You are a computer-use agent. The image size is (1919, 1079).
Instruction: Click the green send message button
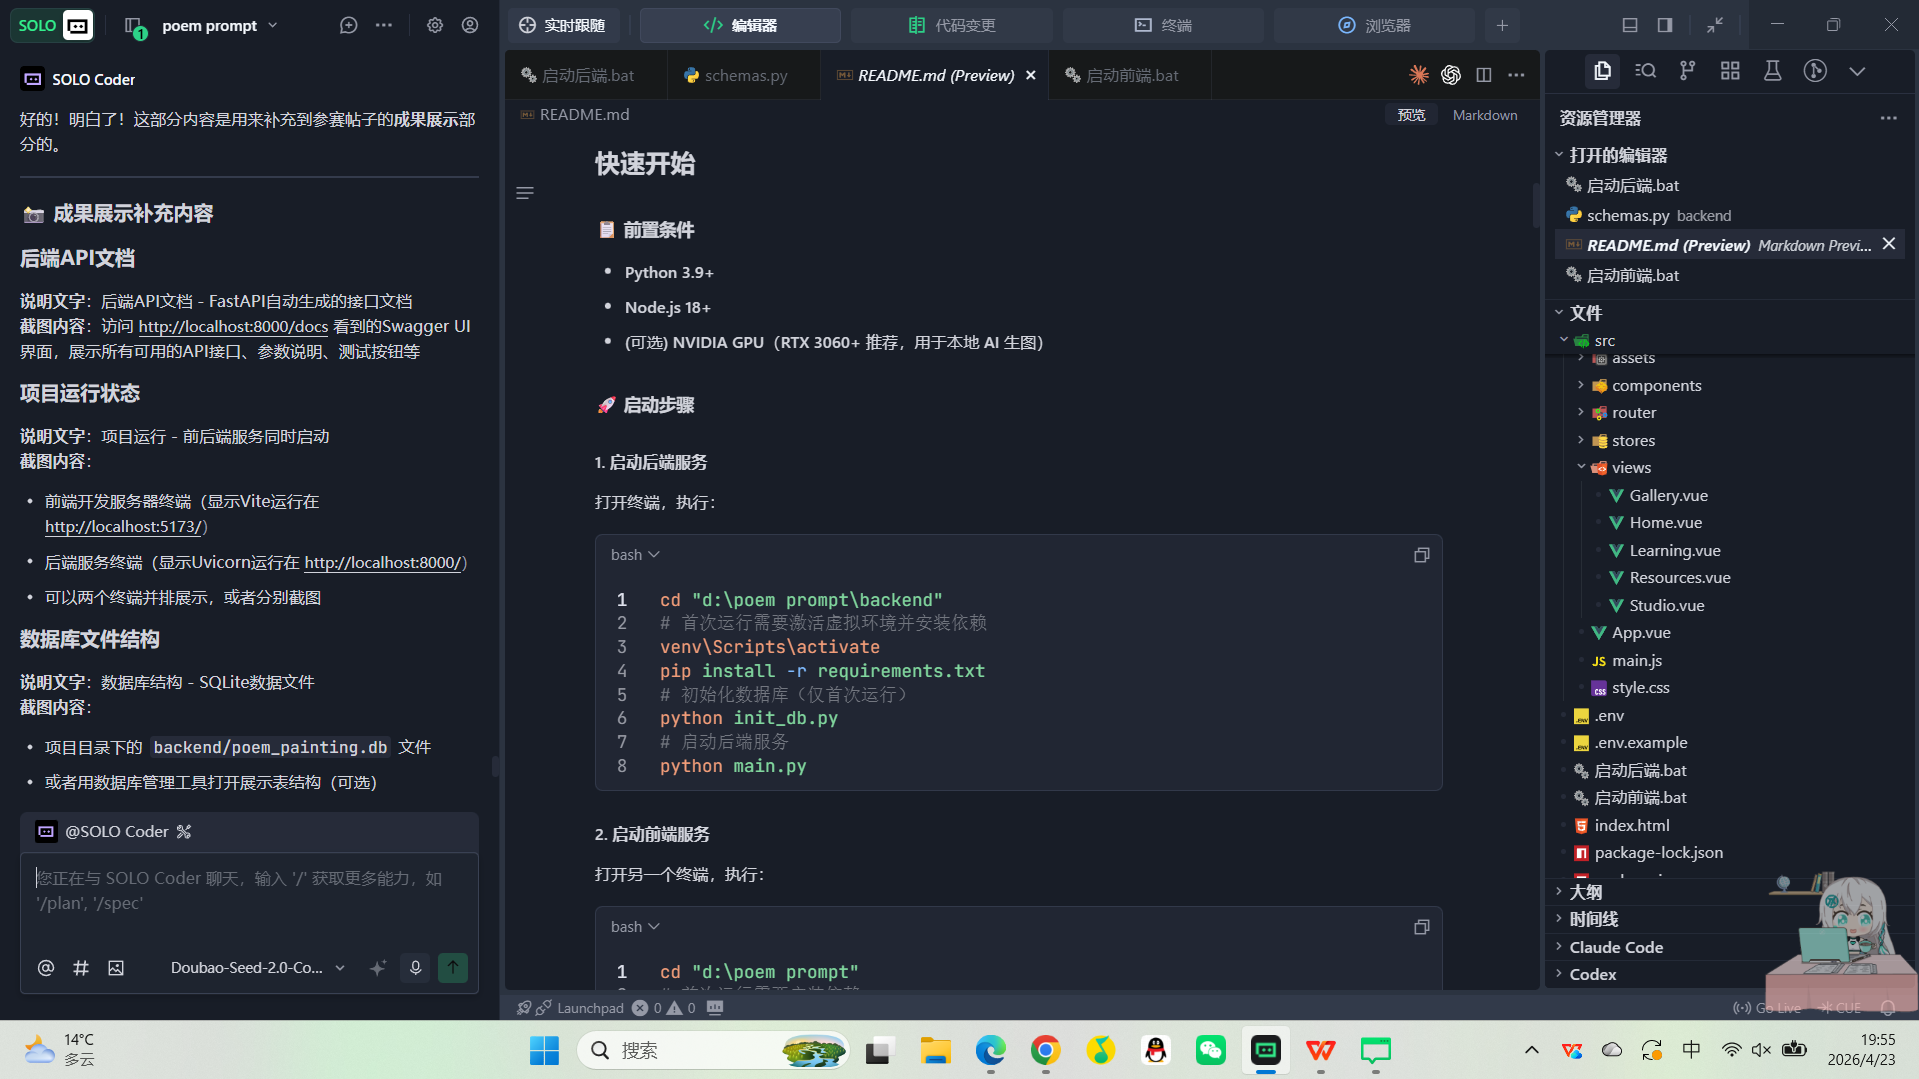tap(453, 967)
